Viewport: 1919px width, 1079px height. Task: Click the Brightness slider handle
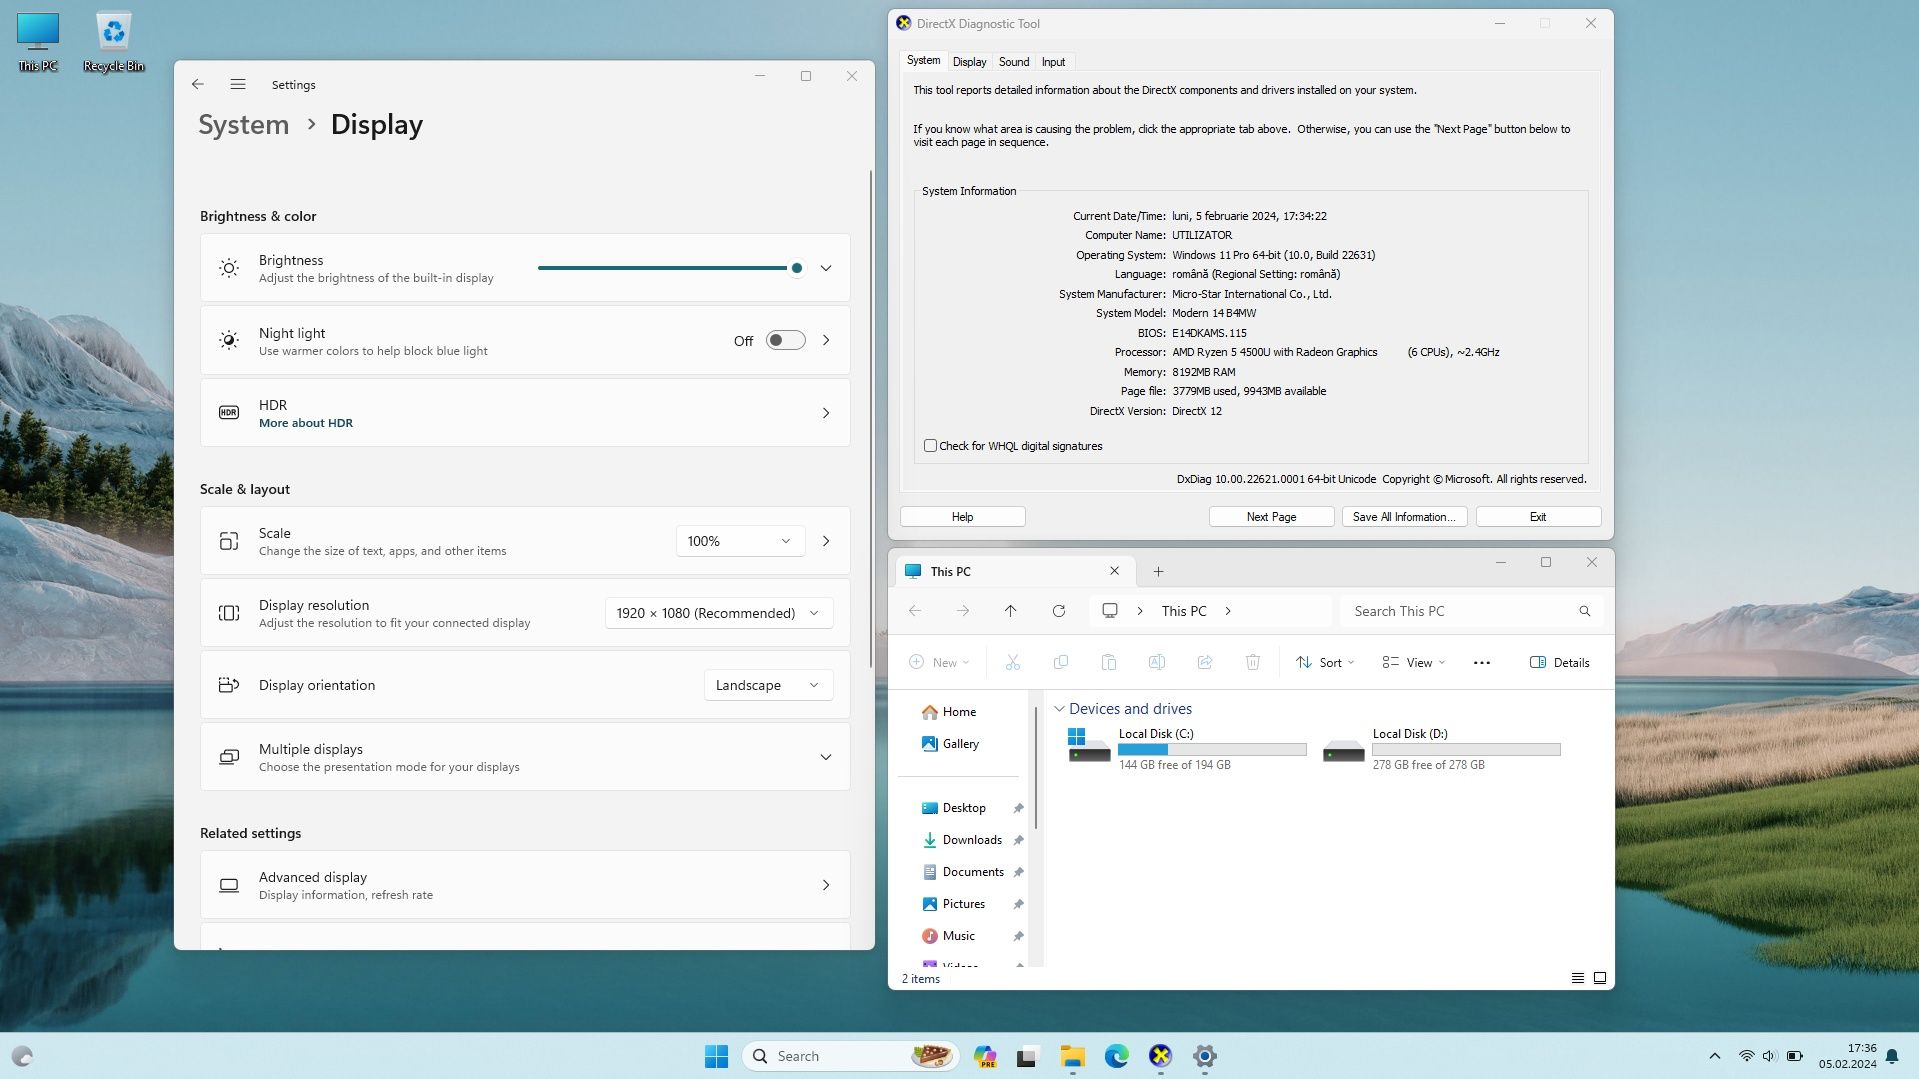point(796,268)
